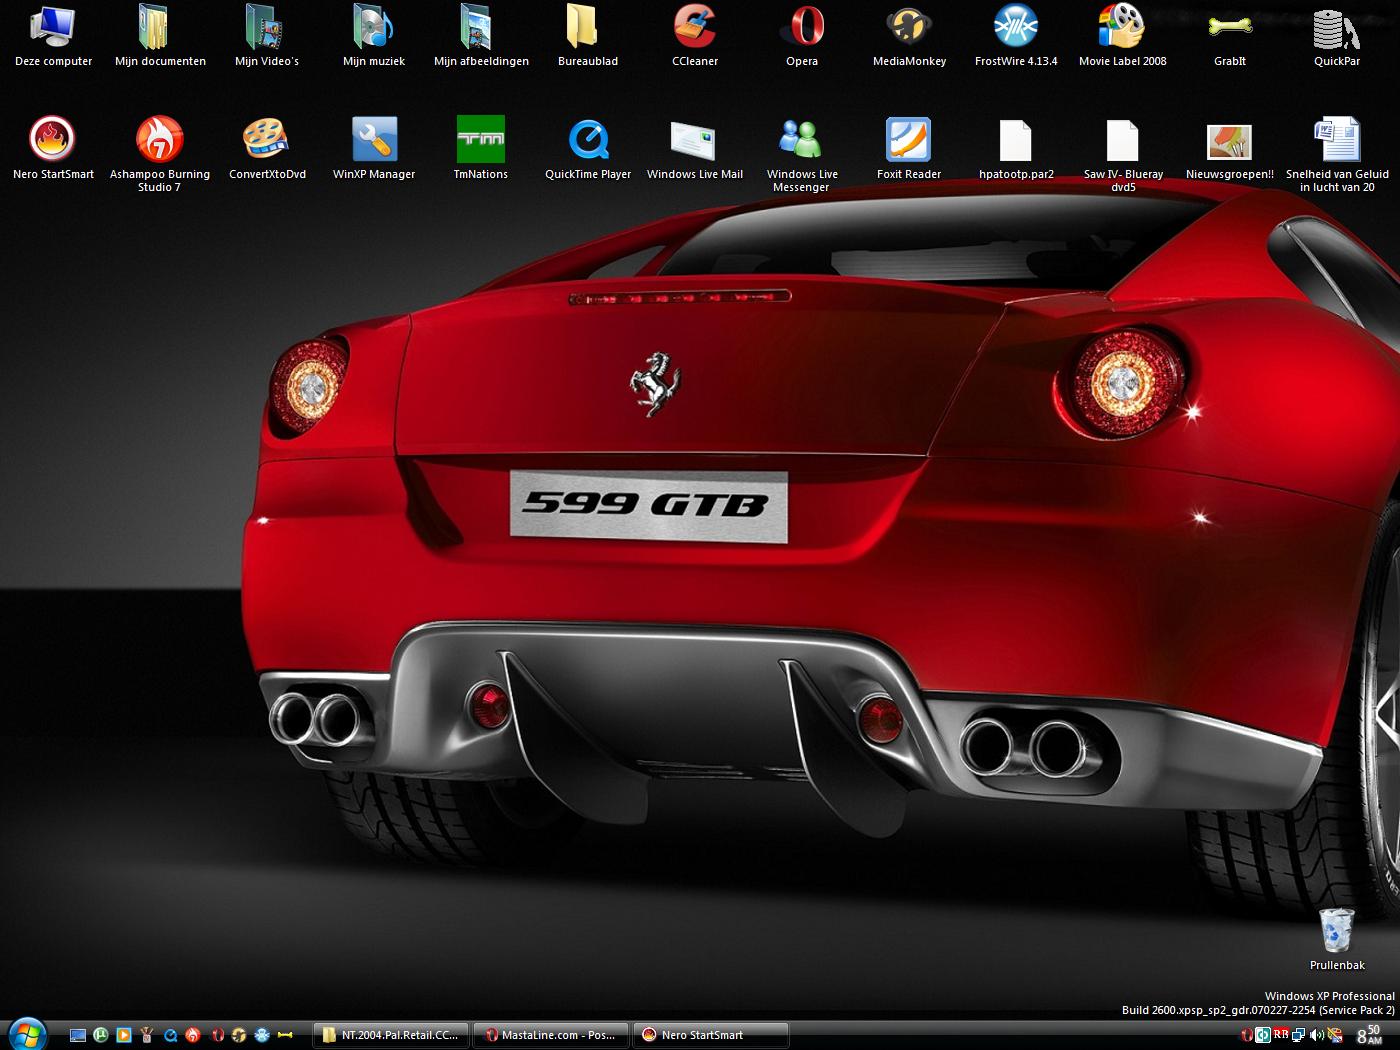Launch FrostWire from quick launch bar
Screen dimensions: 1400x1050
[262, 1035]
